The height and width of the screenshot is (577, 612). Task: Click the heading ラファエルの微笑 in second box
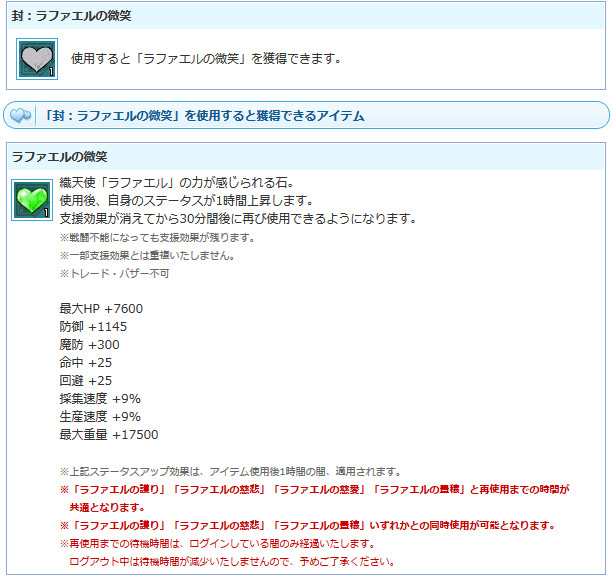pos(59,157)
